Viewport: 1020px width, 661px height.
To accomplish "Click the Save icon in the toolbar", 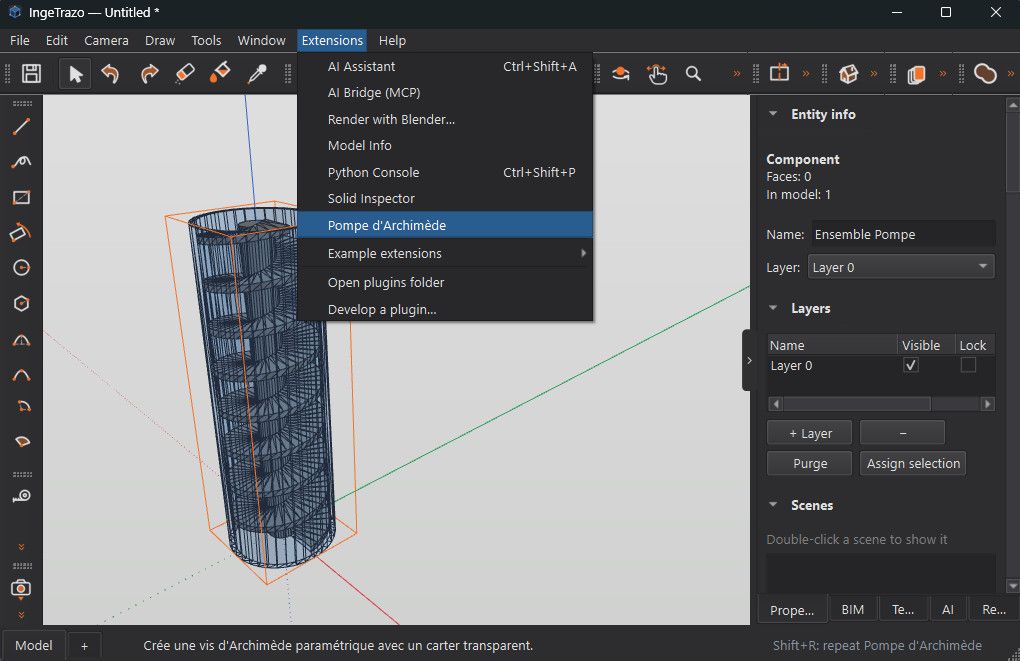I will (x=31, y=74).
